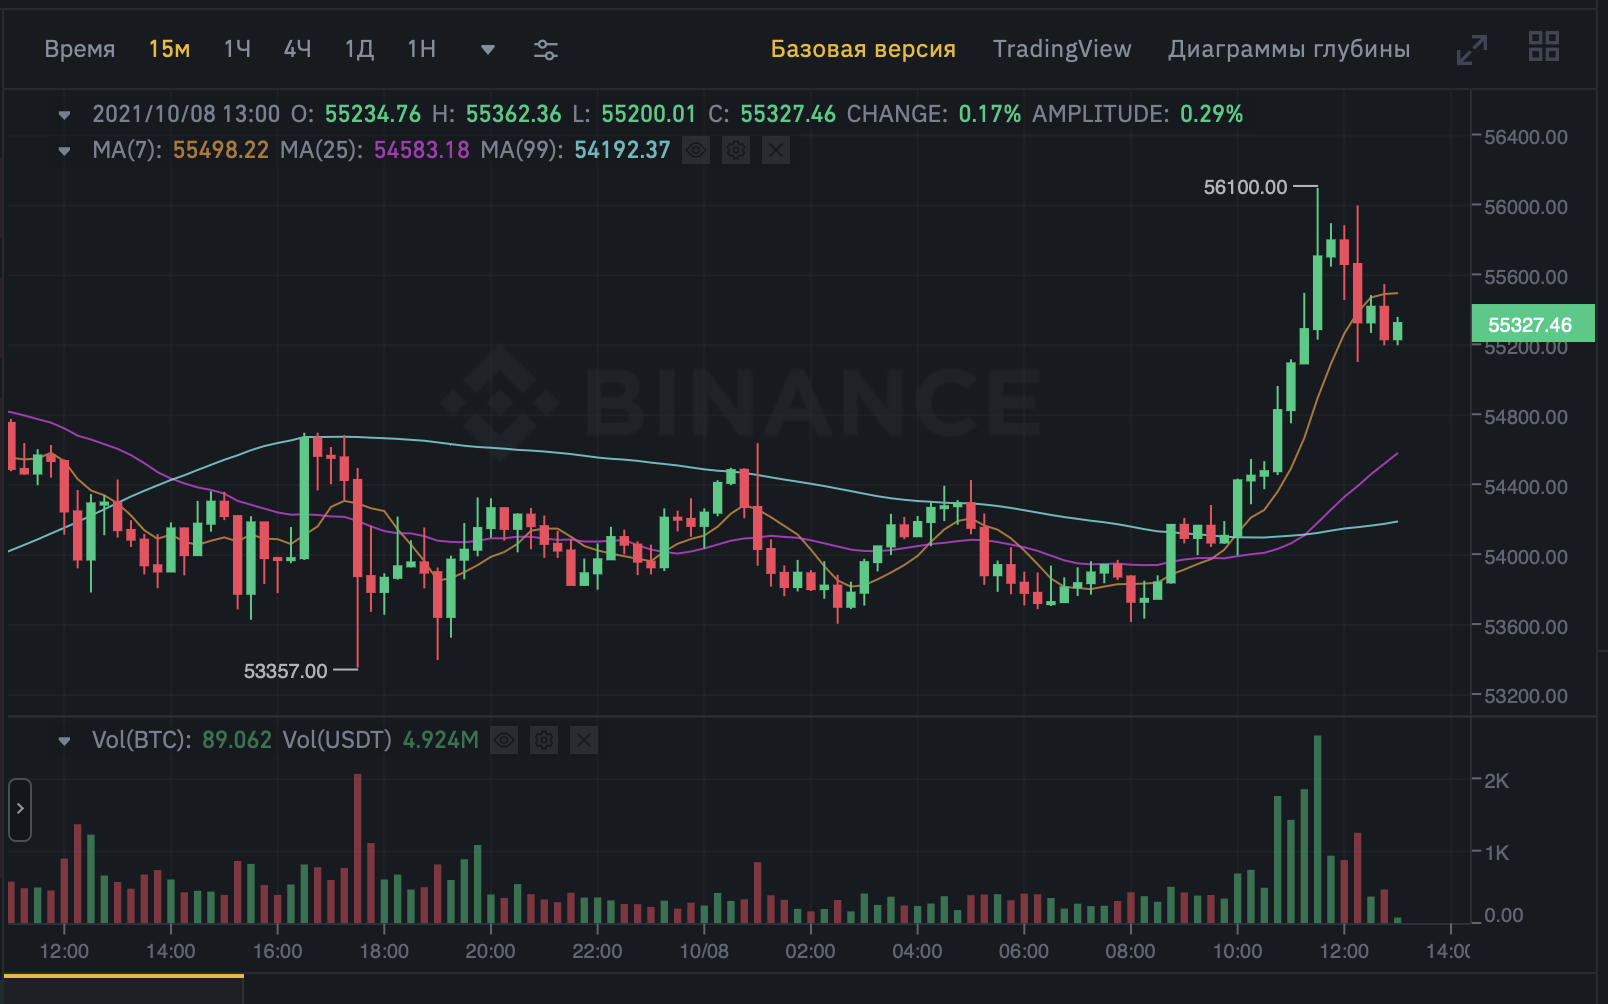Switch to TradingView chart tab
Image resolution: width=1608 pixels, height=1004 pixels.
(1062, 49)
